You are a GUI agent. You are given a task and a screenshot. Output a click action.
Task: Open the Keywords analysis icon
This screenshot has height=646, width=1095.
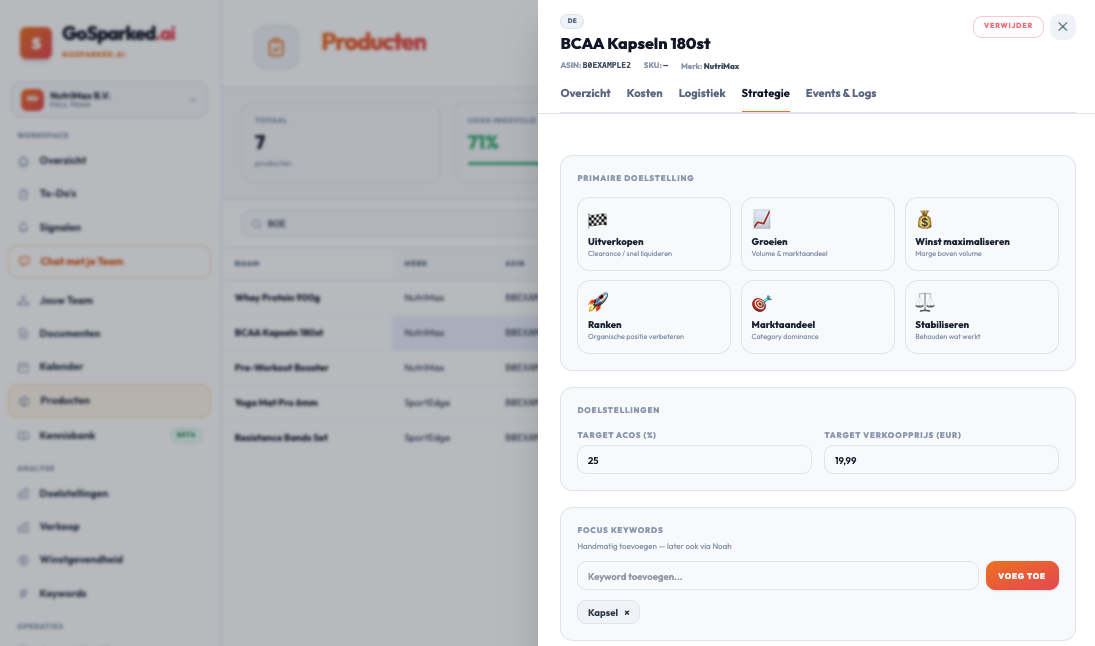(x=25, y=593)
